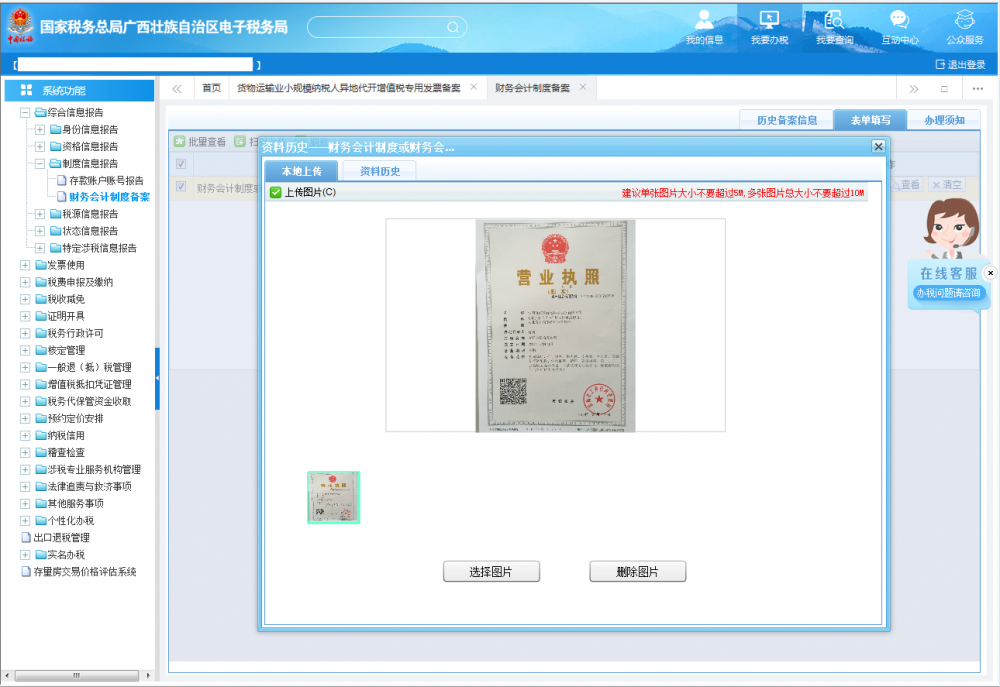Image resolution: width=1000 pixels, height=687 pixels.
Task: Switch to 历史备案信息 tab
Action: click(x=786, y=120)
